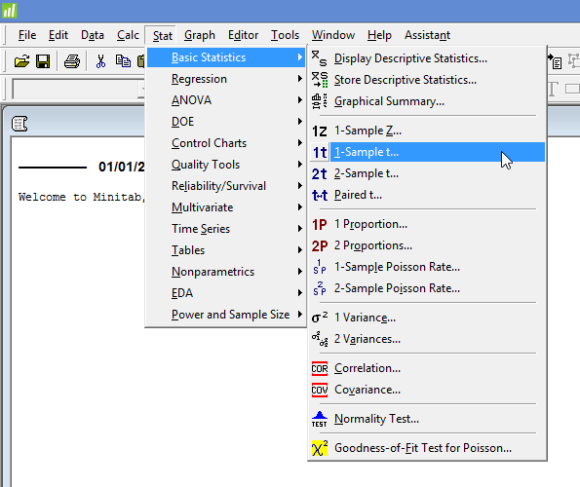Click the Copy icon in toolbar
The image size is (580, 487).
point(123,61)
